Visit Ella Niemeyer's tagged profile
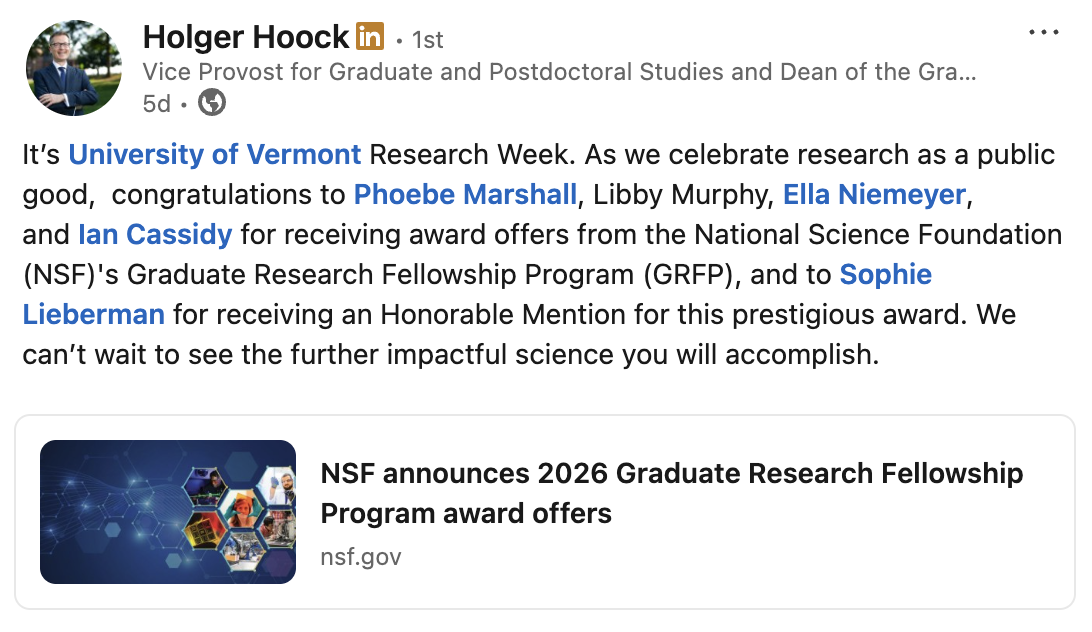 (874, 195)
